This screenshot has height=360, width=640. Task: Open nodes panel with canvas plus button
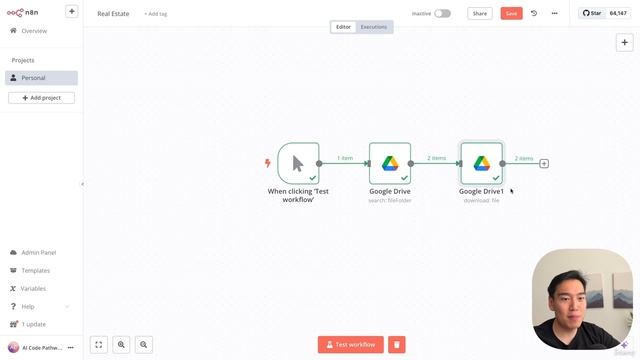click(624, 42)
